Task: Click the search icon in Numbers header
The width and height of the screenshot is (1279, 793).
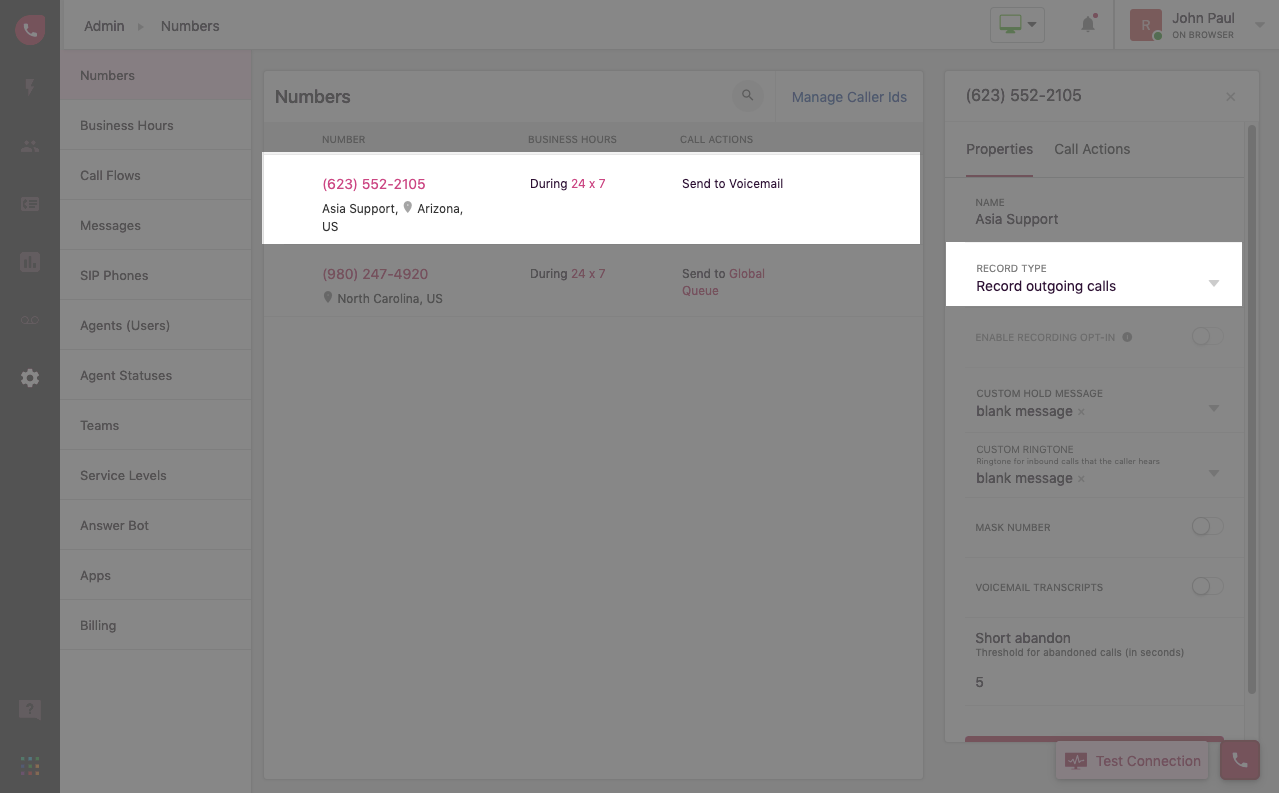Action: [747, 96]
